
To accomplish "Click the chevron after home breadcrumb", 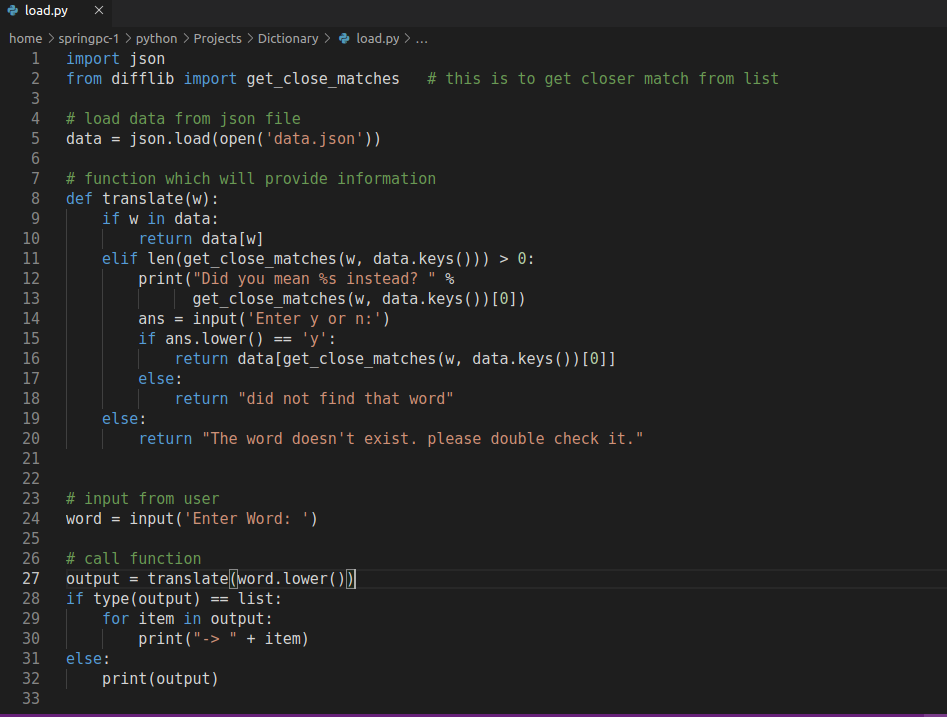I will pos(51,39).
